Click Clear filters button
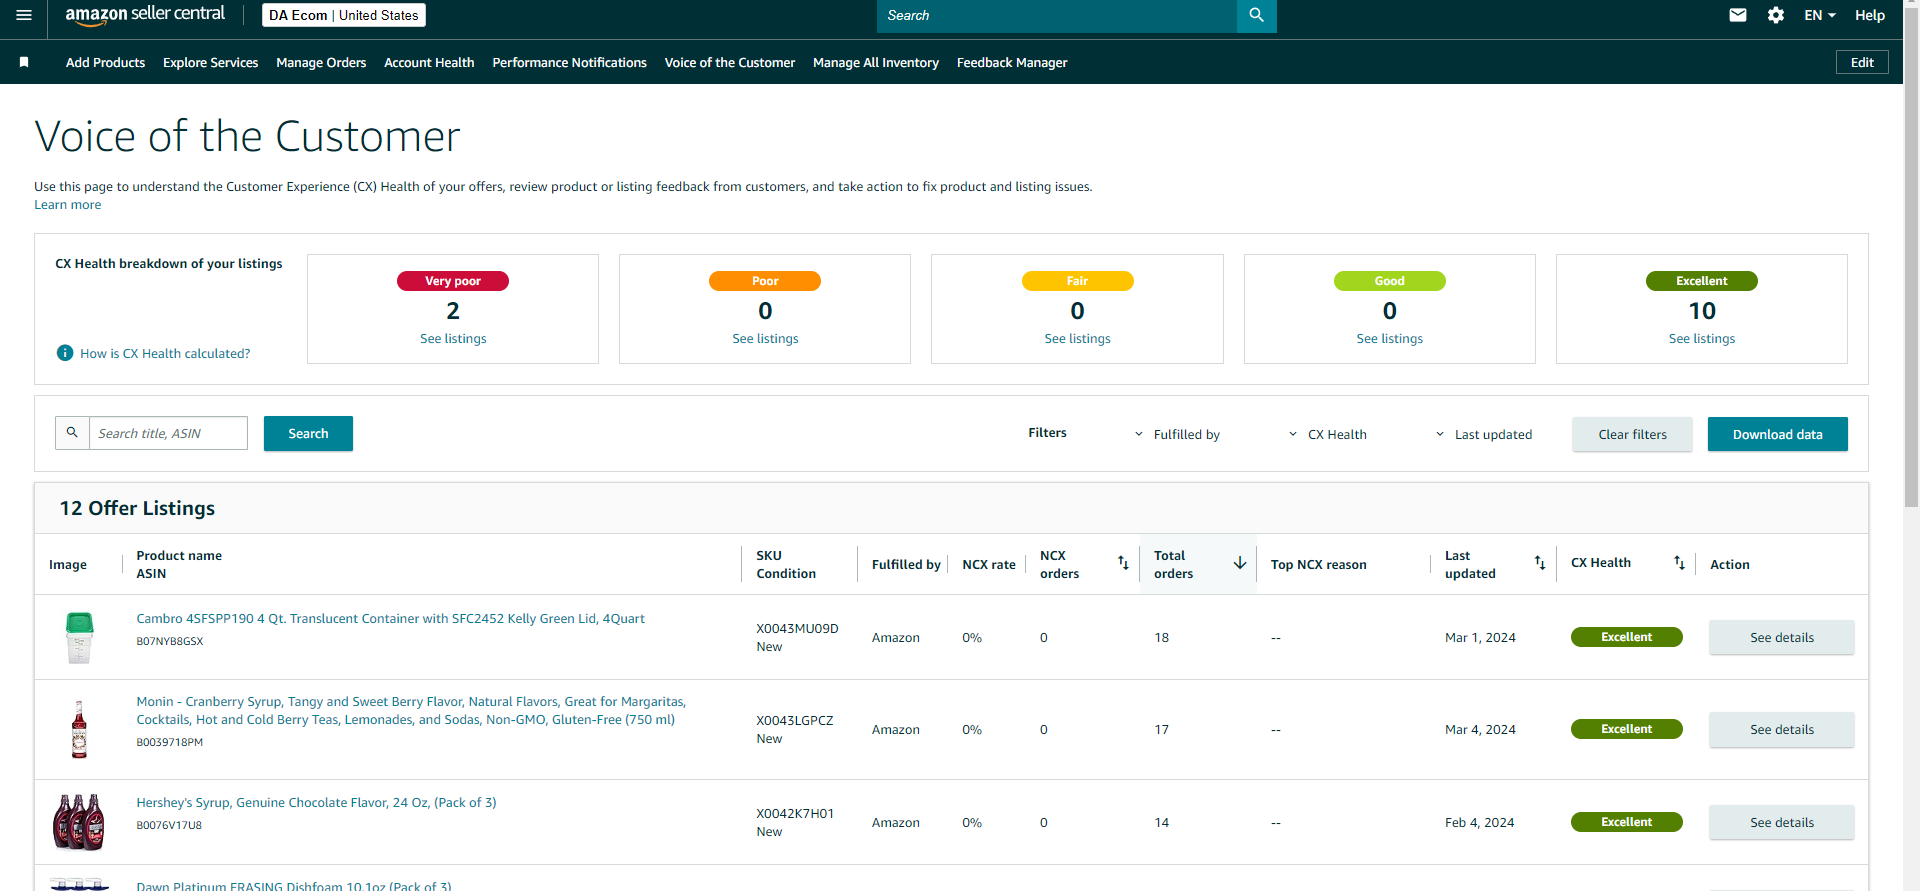1920x891 pixels. click(1632, 434)
